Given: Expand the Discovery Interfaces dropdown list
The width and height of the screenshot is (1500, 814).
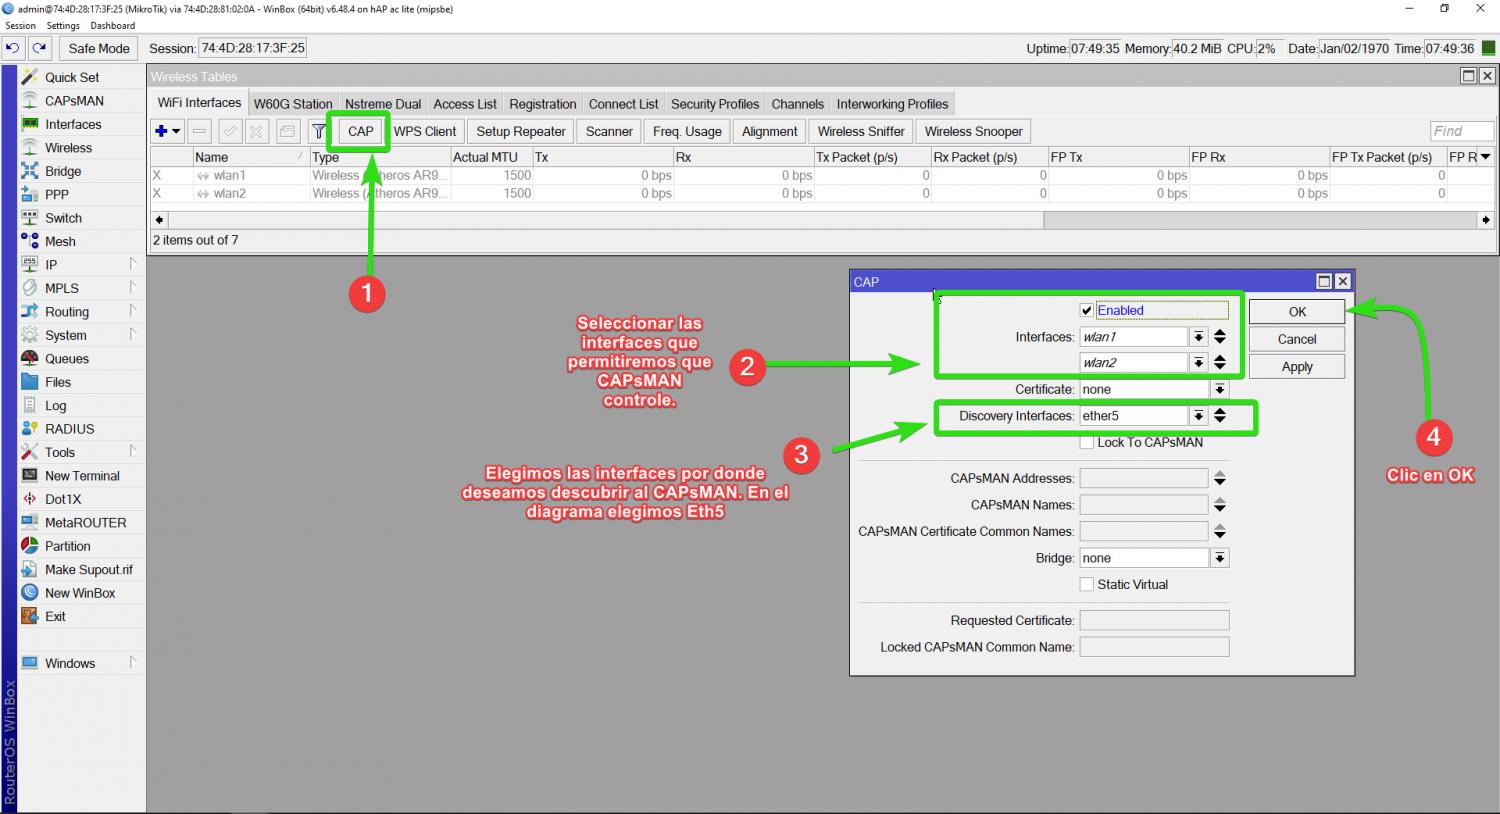Looking at the screenshot, I should coord(1198,416).
